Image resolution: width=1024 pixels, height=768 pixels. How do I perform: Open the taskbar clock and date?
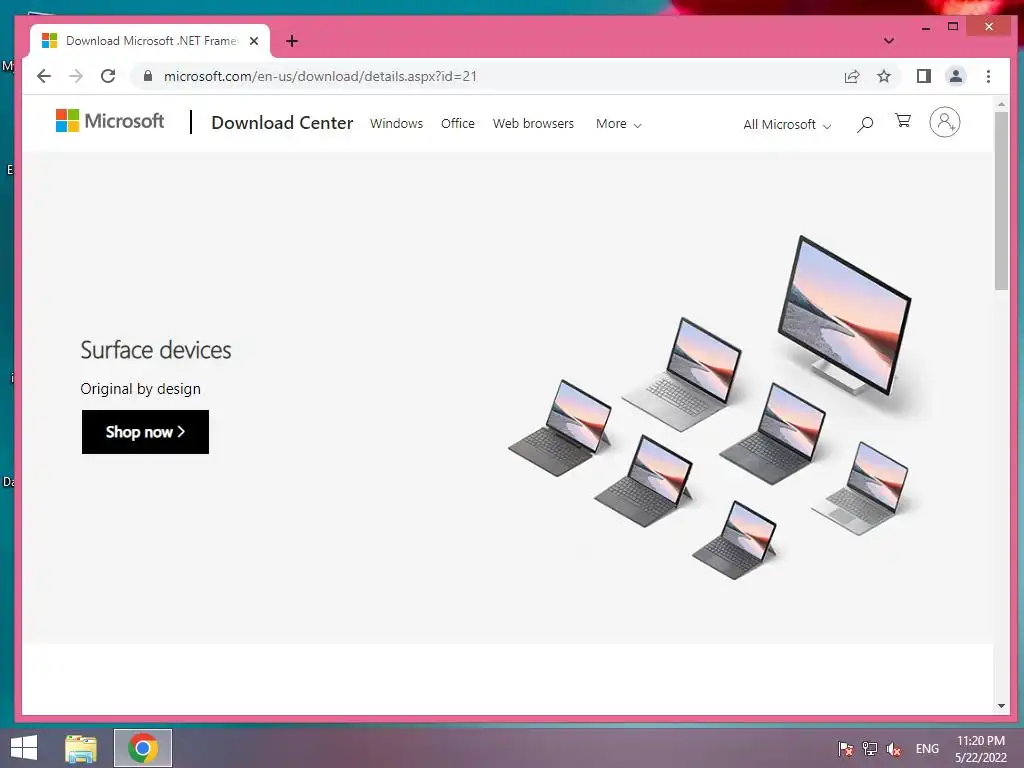point(981,749)
